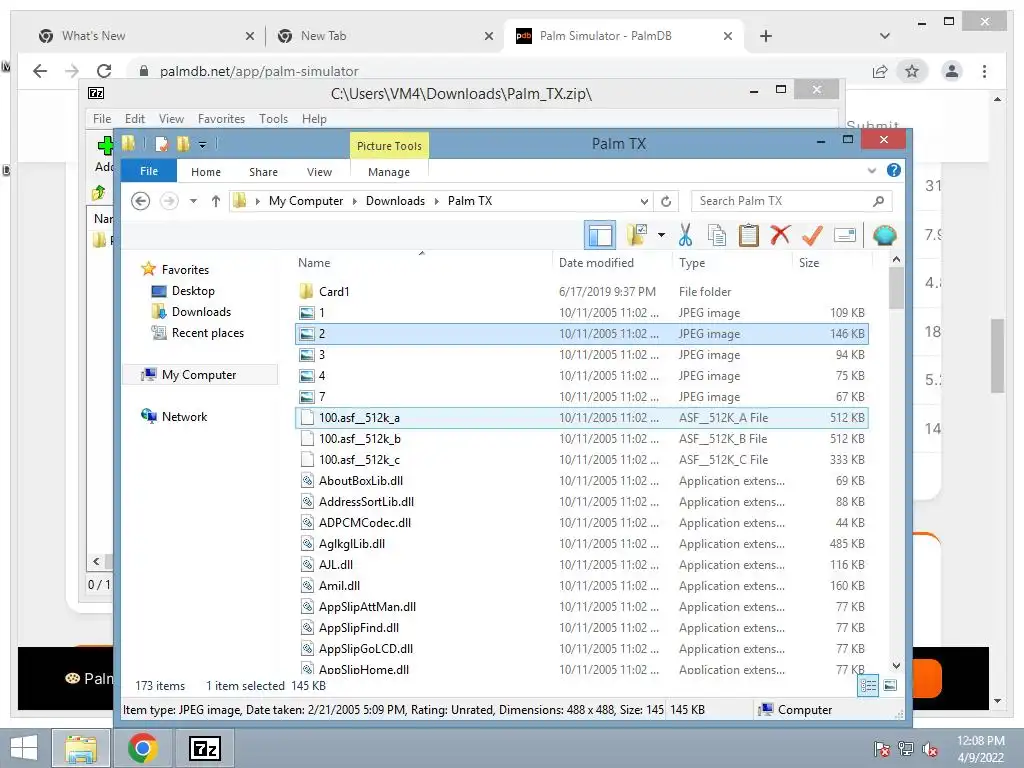Viewport: 1024px width, 768px height.
Task: Click Windows Start button
Action: [24, 748]
